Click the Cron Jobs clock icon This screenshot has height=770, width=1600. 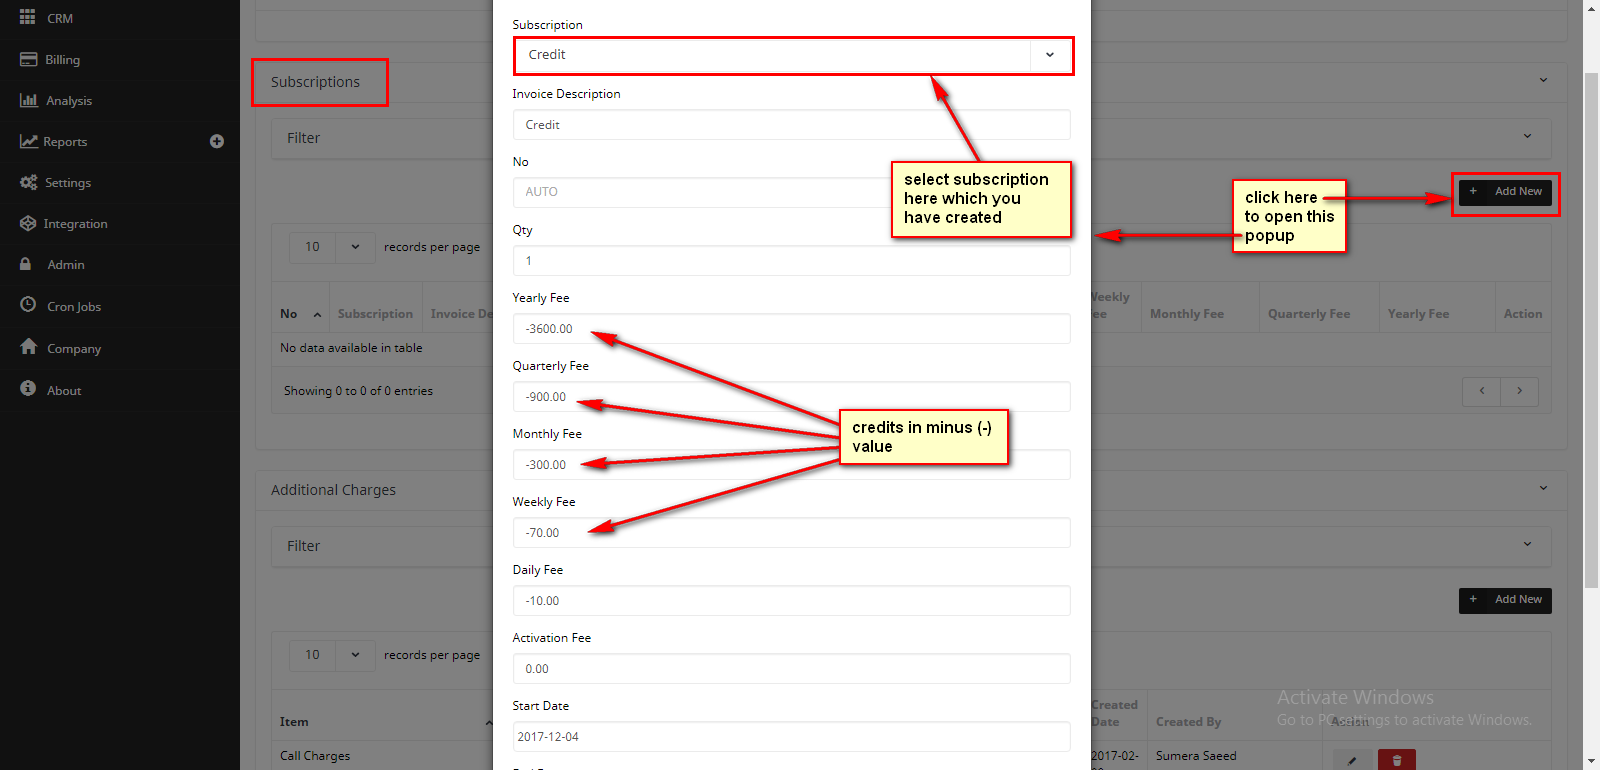pos(28,306)
